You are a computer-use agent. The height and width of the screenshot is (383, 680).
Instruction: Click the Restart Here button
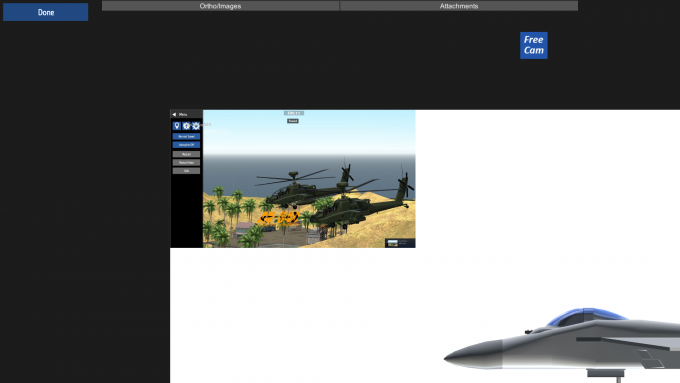tap(186, 162)
